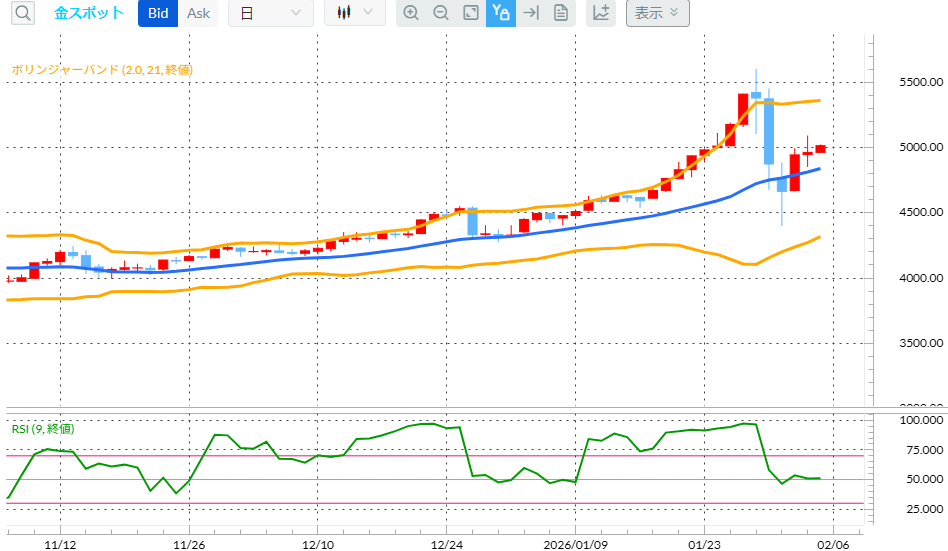Open the document notes icon

[561, 13]
